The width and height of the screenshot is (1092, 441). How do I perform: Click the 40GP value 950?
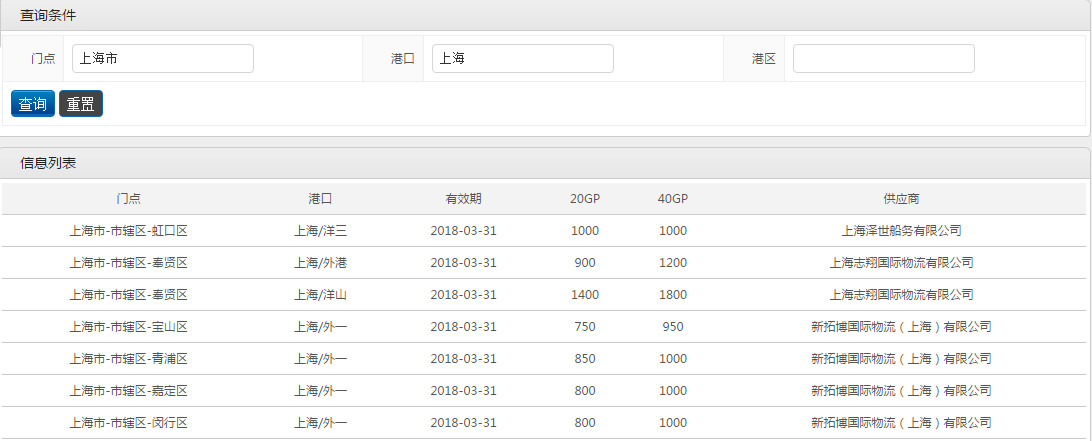click(x=673, y=327)
